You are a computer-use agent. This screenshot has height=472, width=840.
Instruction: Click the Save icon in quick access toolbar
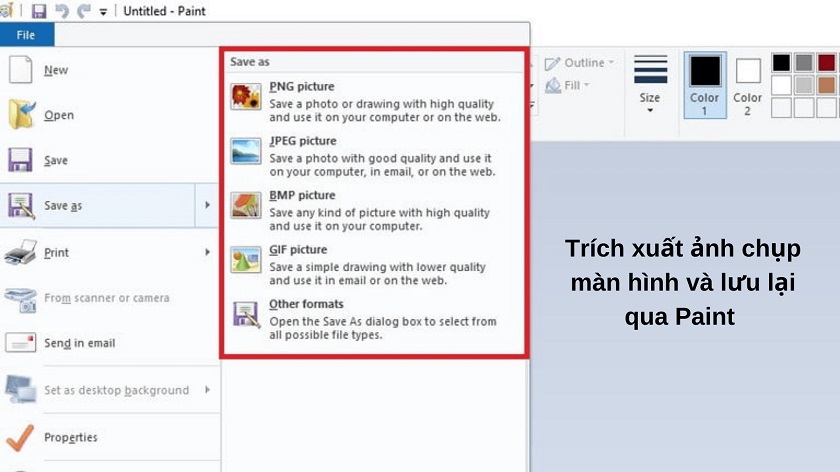[x=39, y=11]
